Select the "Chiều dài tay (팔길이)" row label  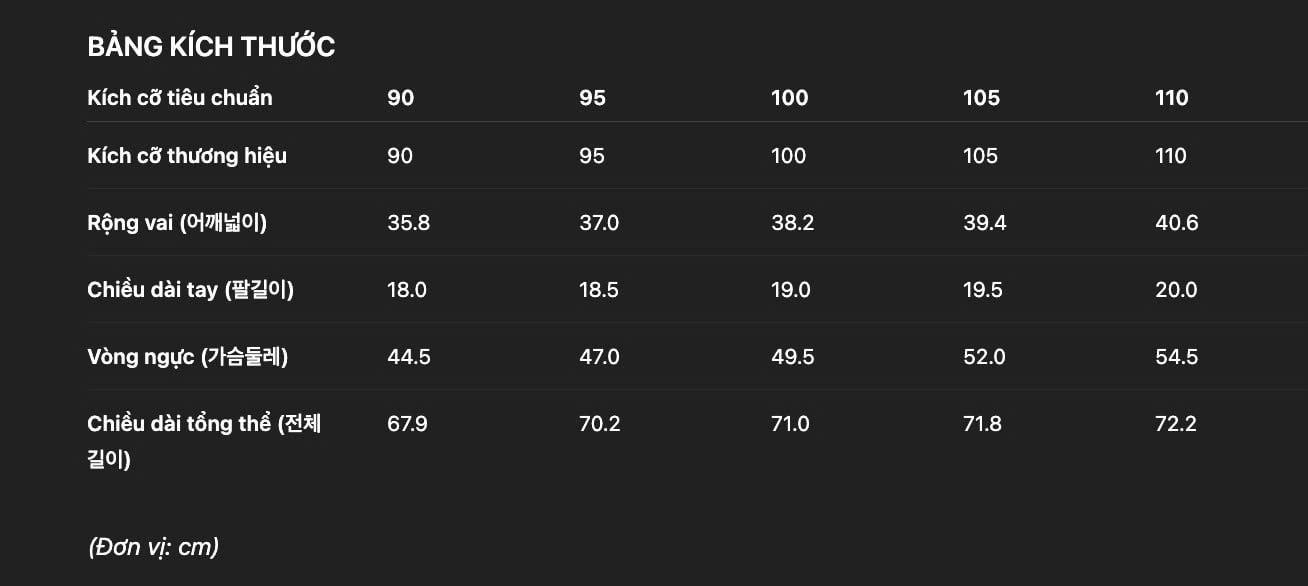[x=190, y=290]
